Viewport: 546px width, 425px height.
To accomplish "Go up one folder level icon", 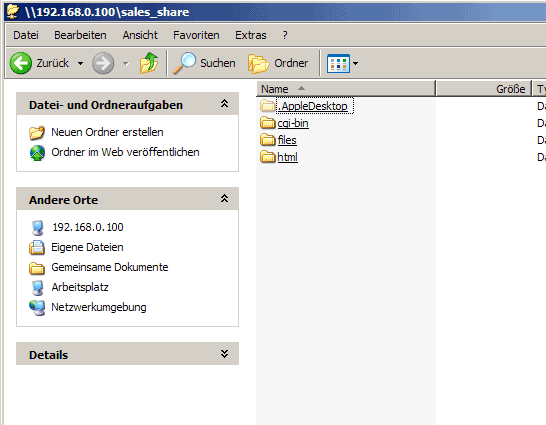I will click(x=149, y=63).
